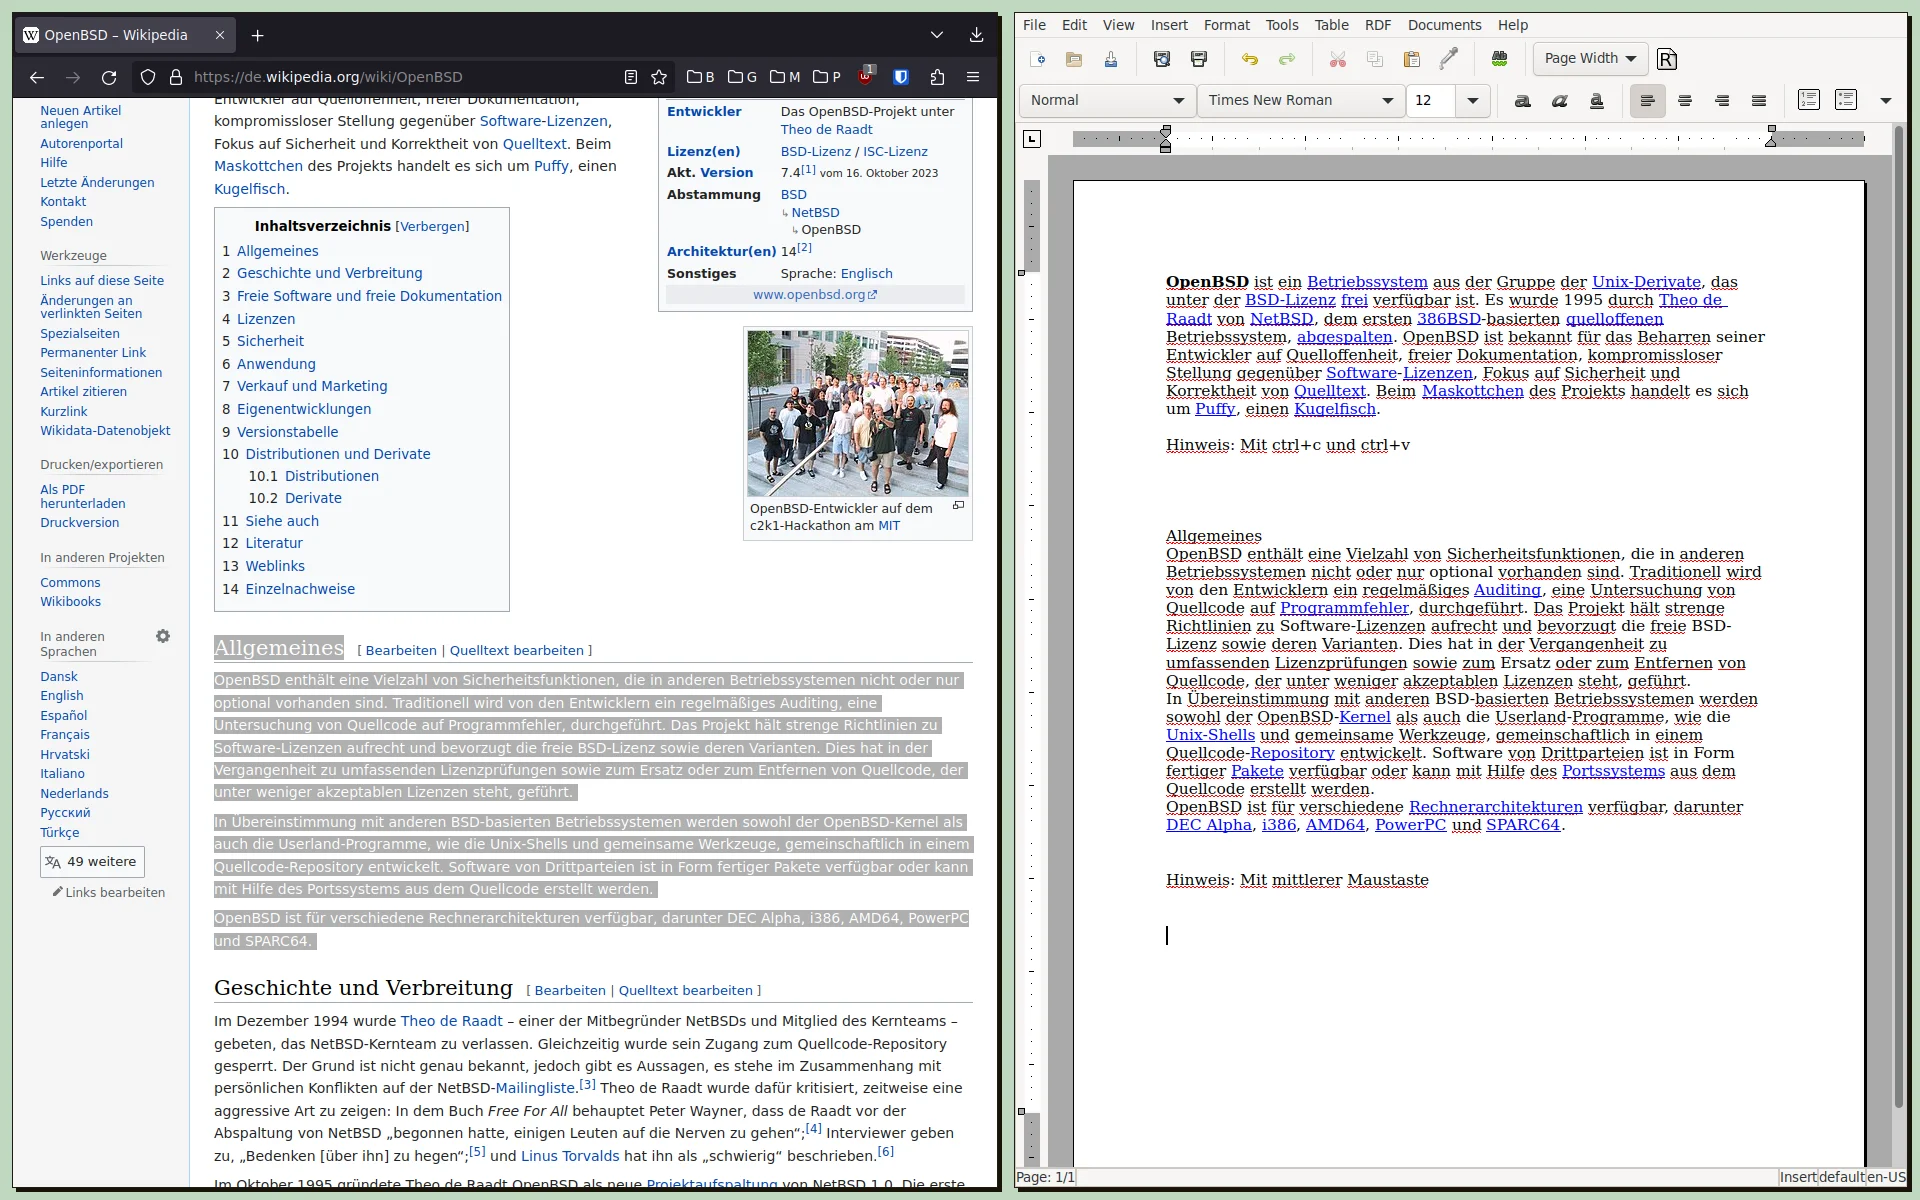Open the RDF menu in AbiWord
The image size is (1920, 1200).
coord(1378,25)
